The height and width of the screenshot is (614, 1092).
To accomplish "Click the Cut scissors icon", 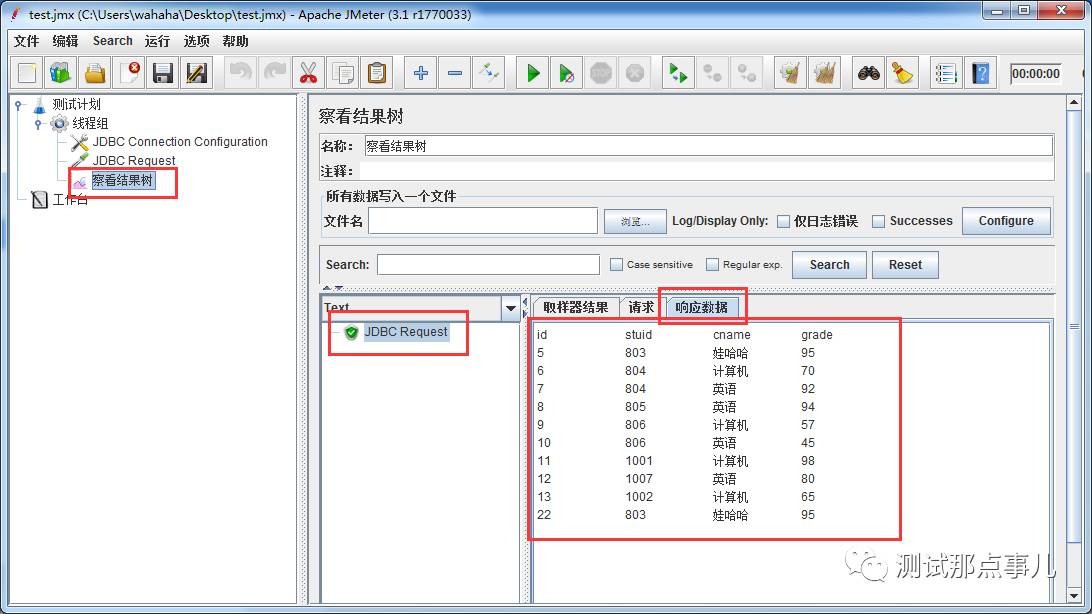I will click(x=308, y=73).
